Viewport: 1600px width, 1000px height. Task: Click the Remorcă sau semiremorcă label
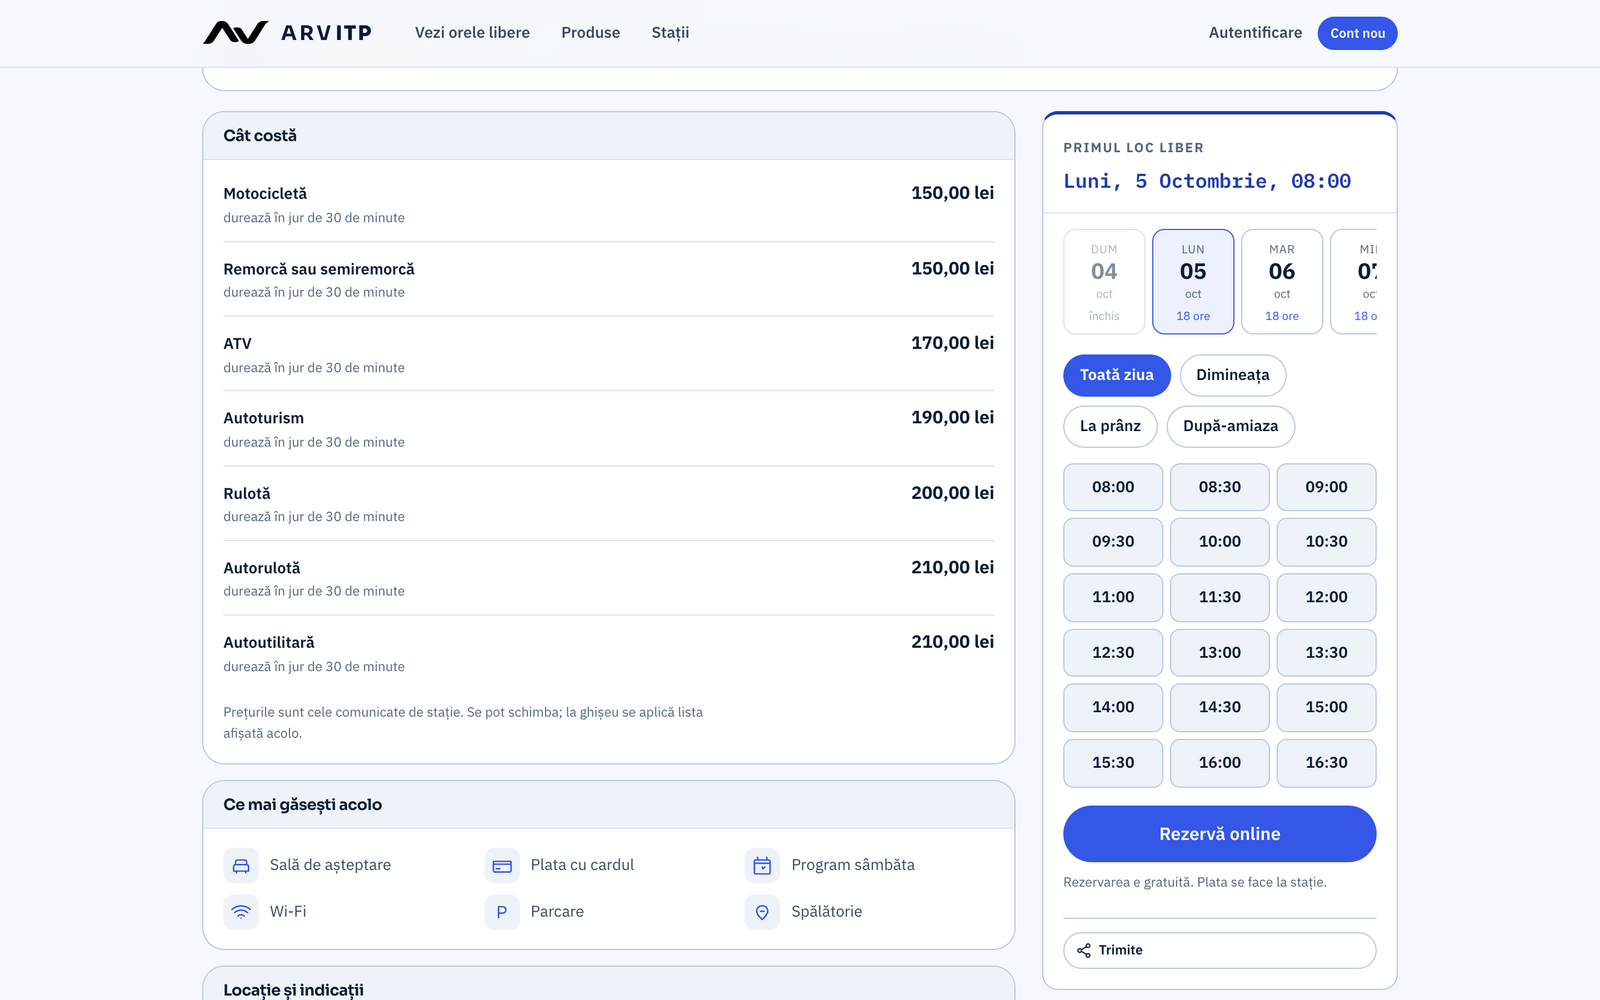pos(319,270)
